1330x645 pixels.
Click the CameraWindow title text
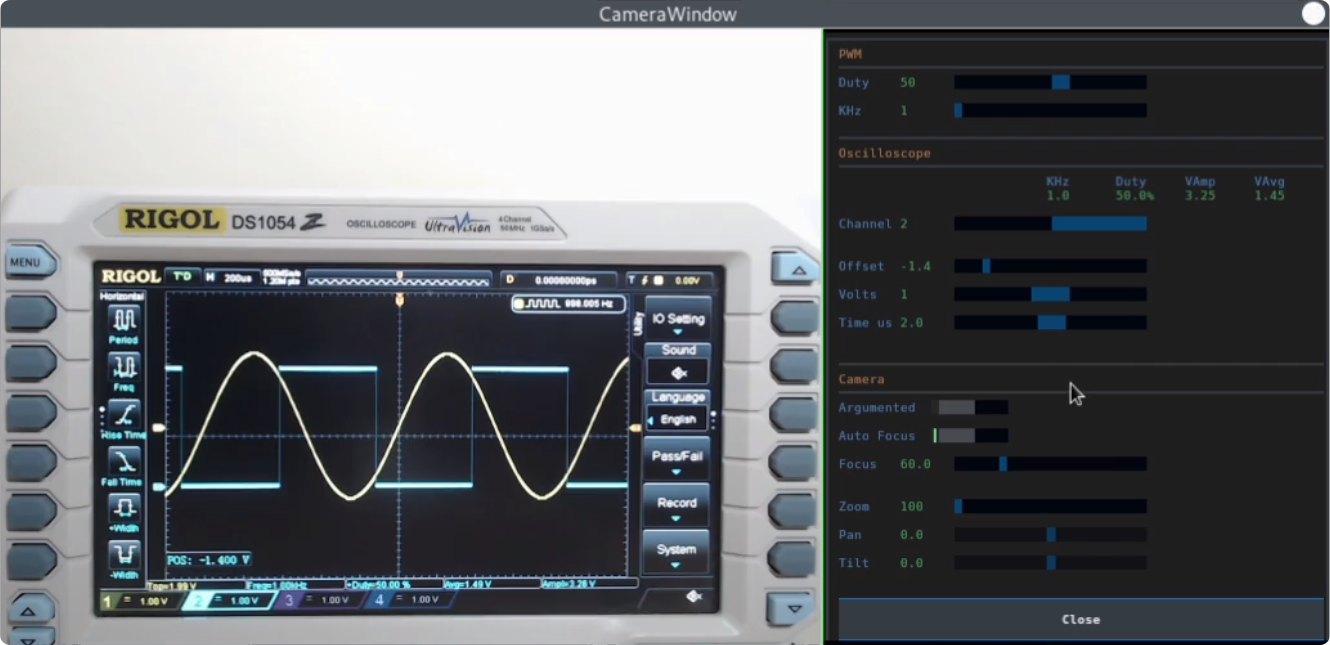pos(667,14)
